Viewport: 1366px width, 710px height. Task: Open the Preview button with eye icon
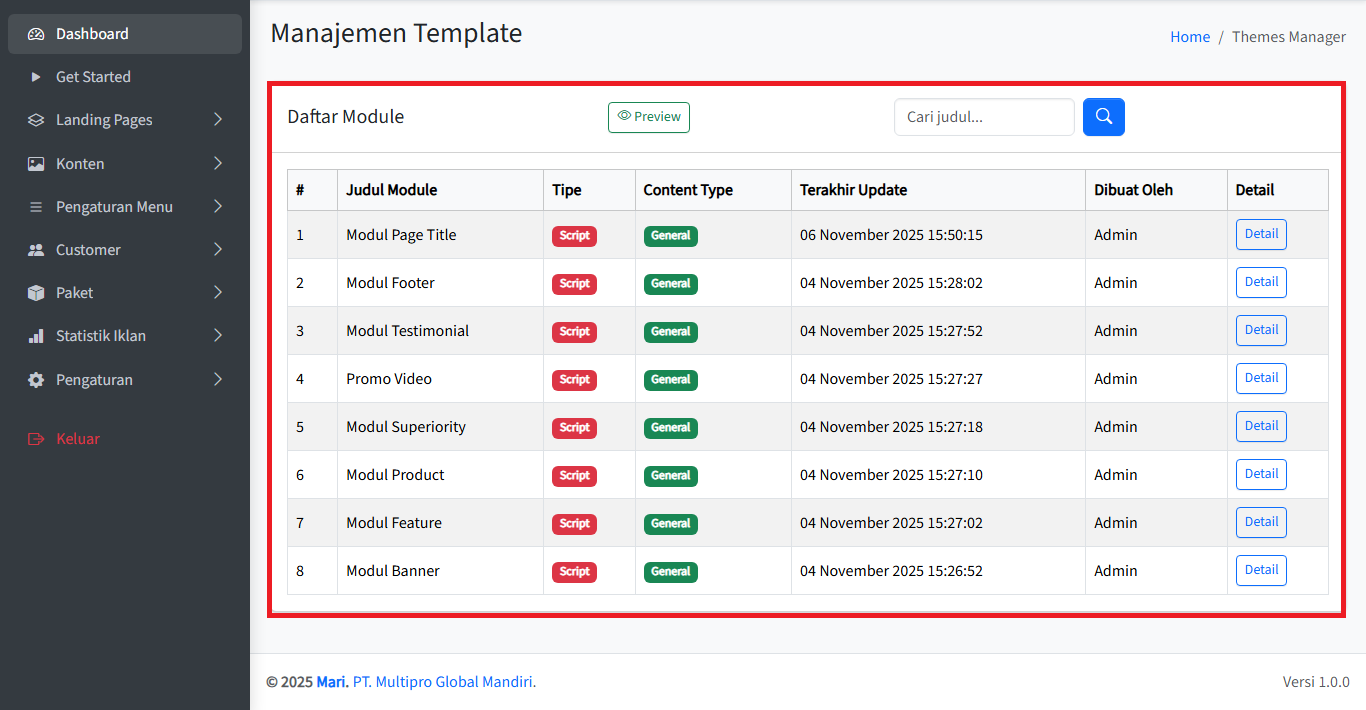tap(648, 117)
